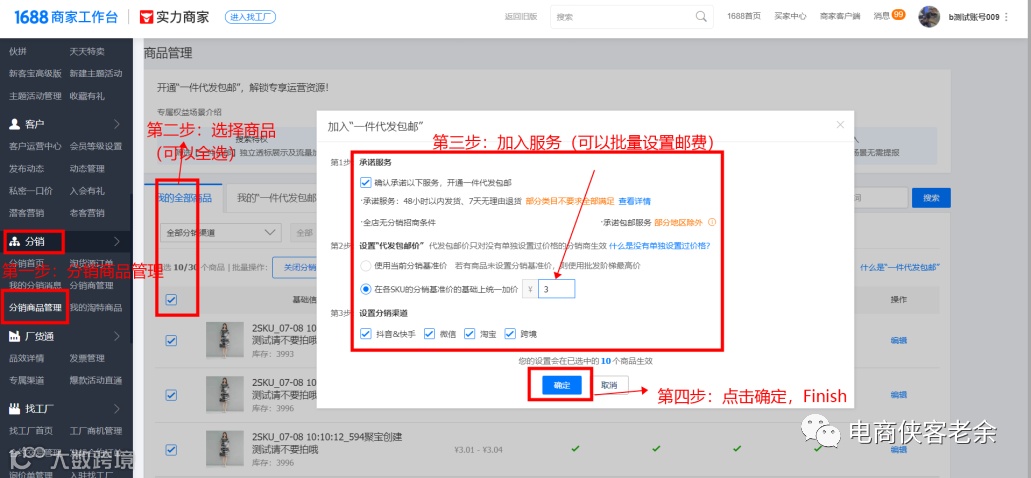The width and height of the screenshot is (1031, 478).
Task: Open 会员等级设置 in sidebar
Action: tap(95, 146)
